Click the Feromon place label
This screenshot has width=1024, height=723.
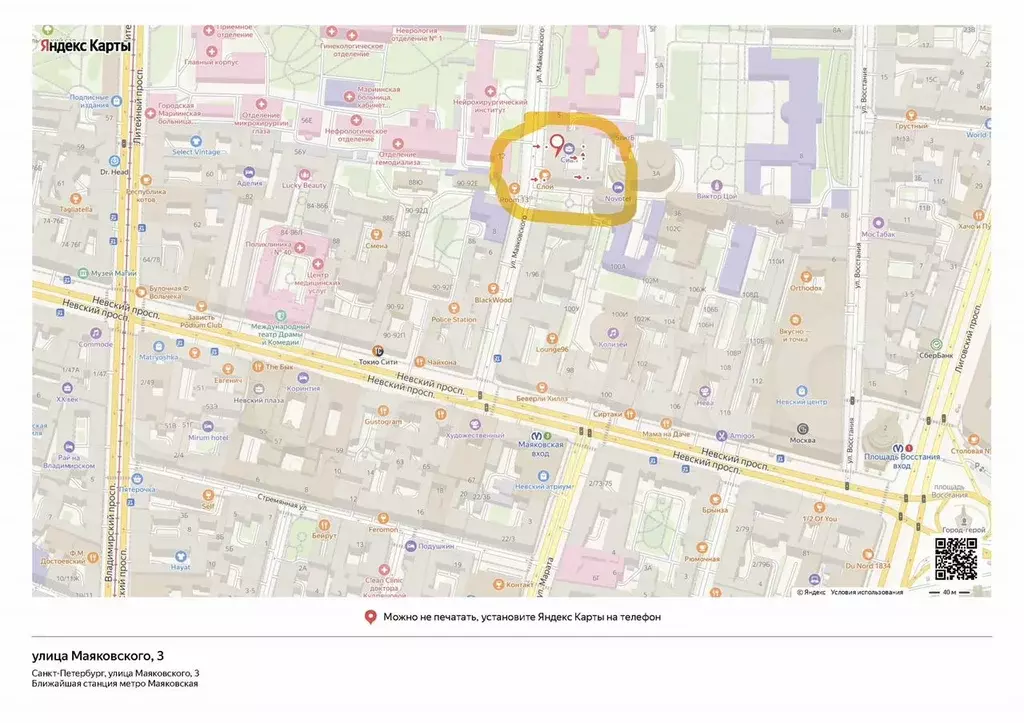click(383, 530)
